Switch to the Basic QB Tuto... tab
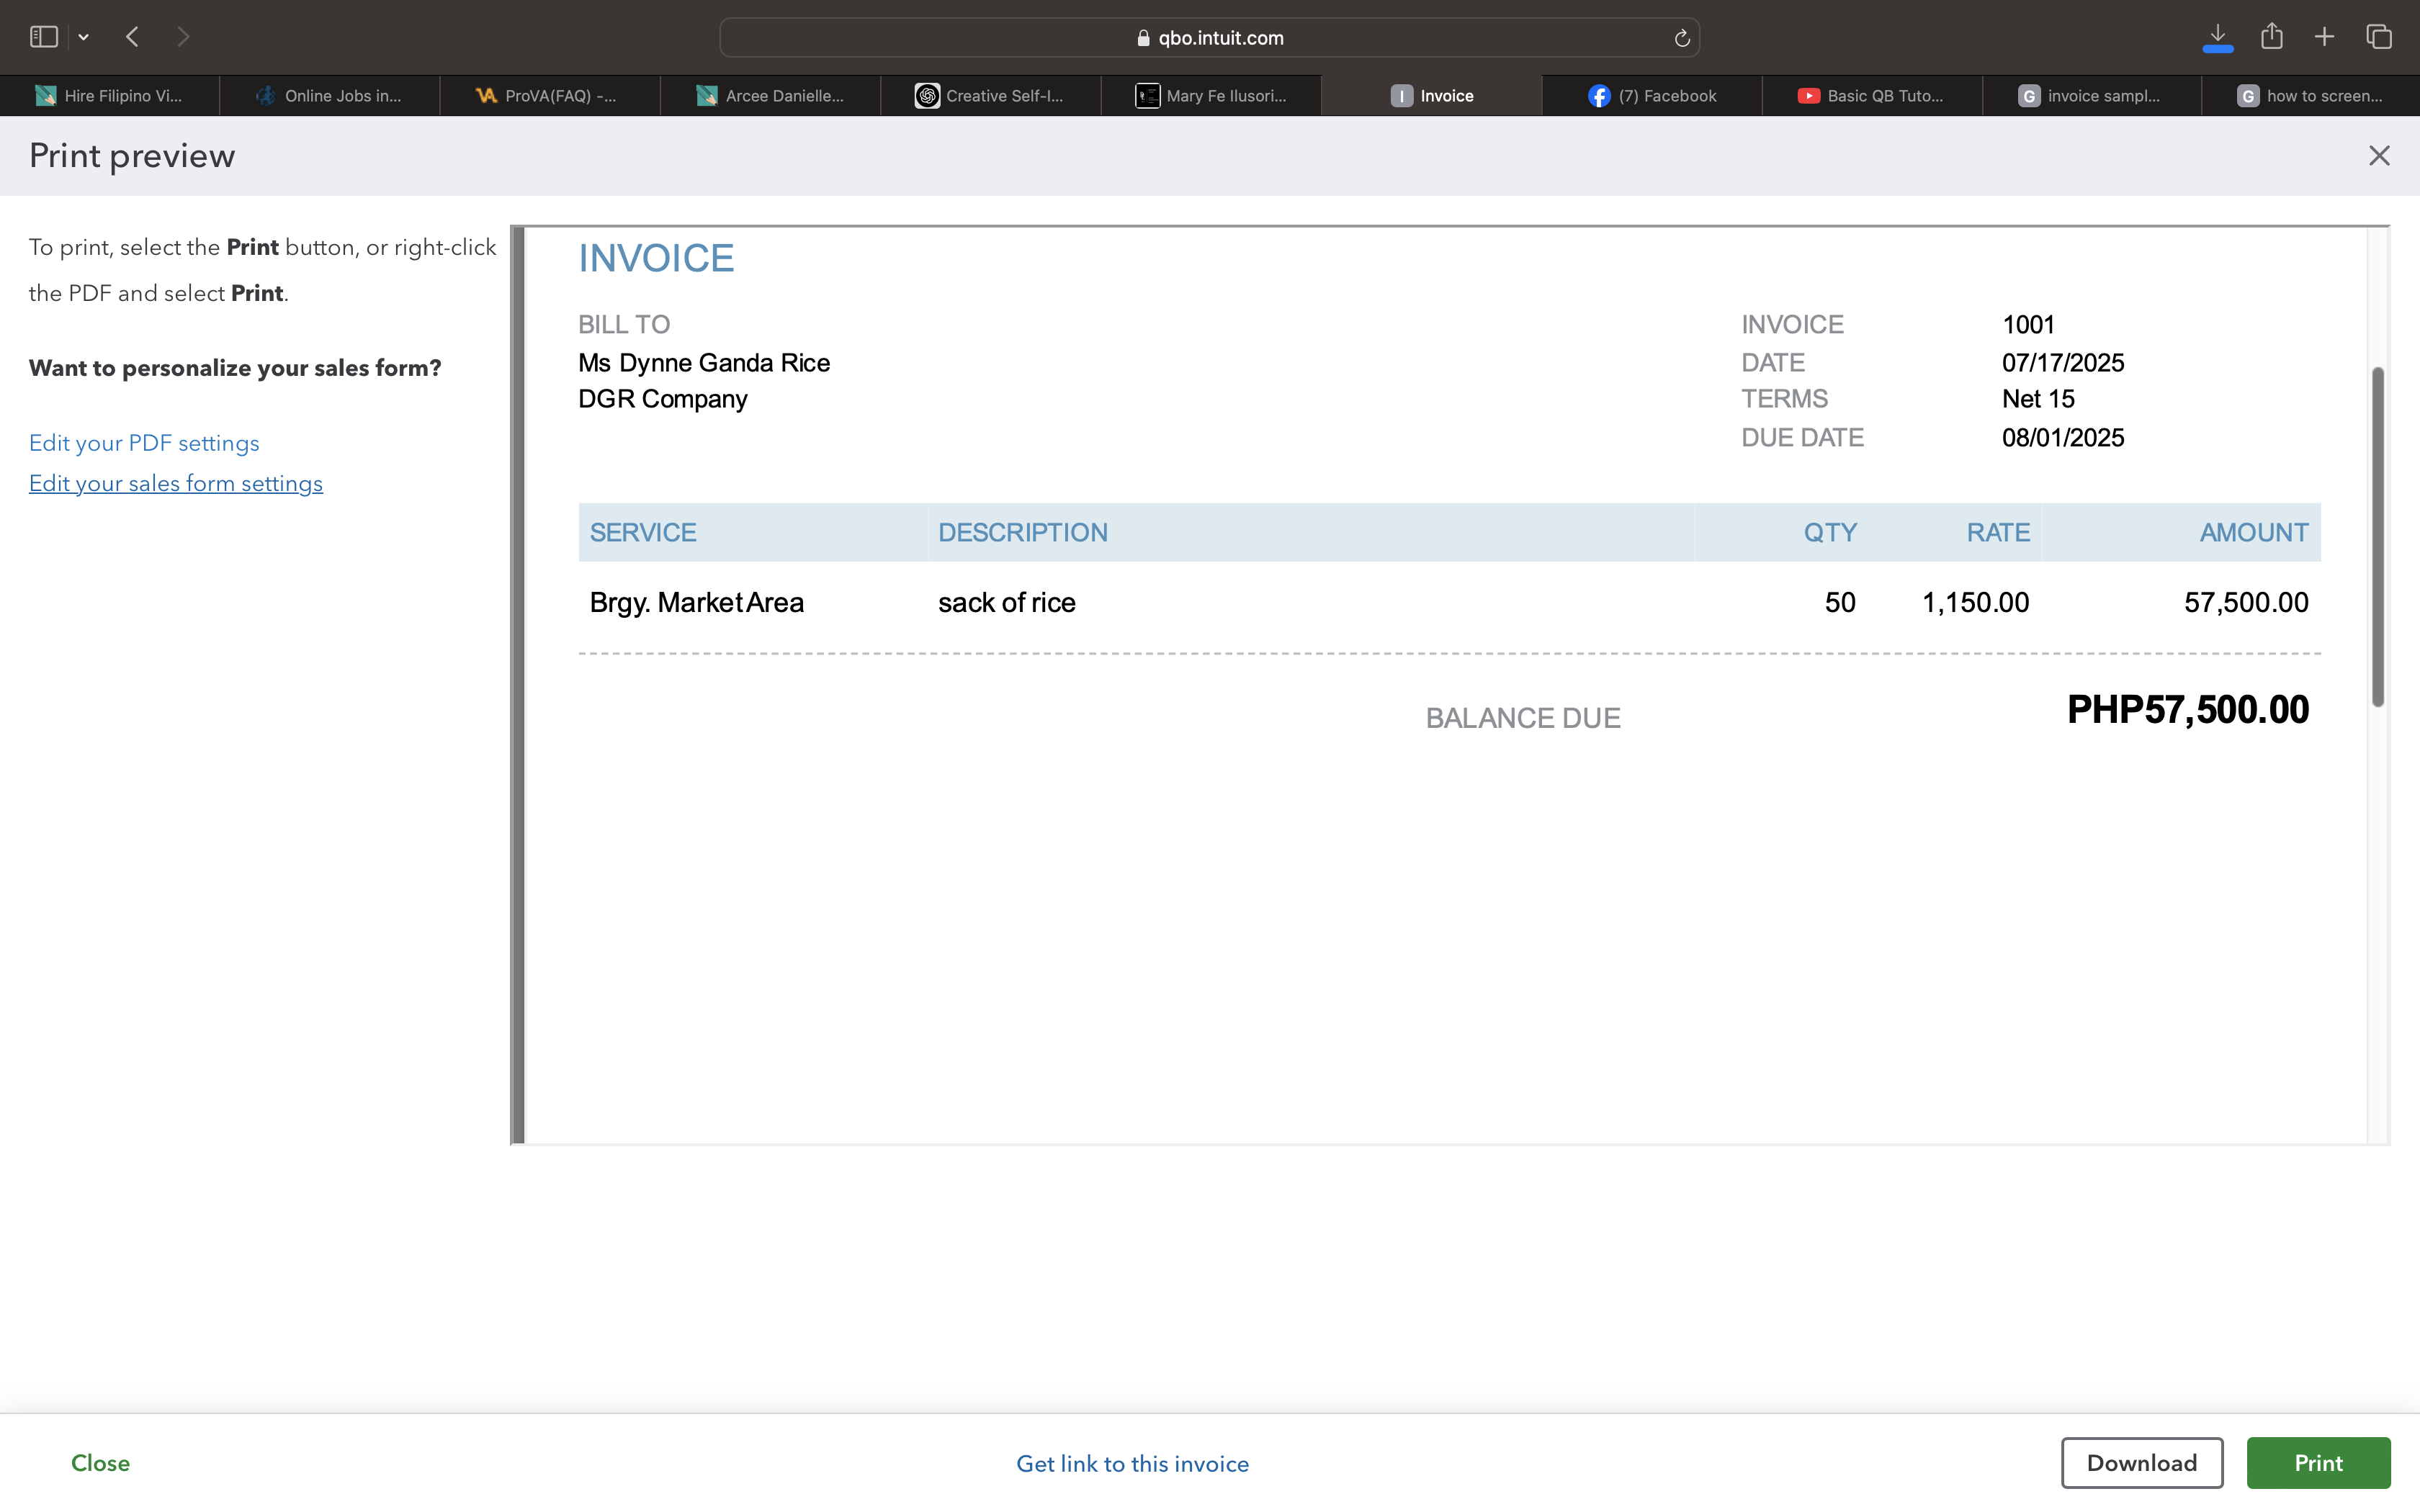 [x=1871, y=96]
